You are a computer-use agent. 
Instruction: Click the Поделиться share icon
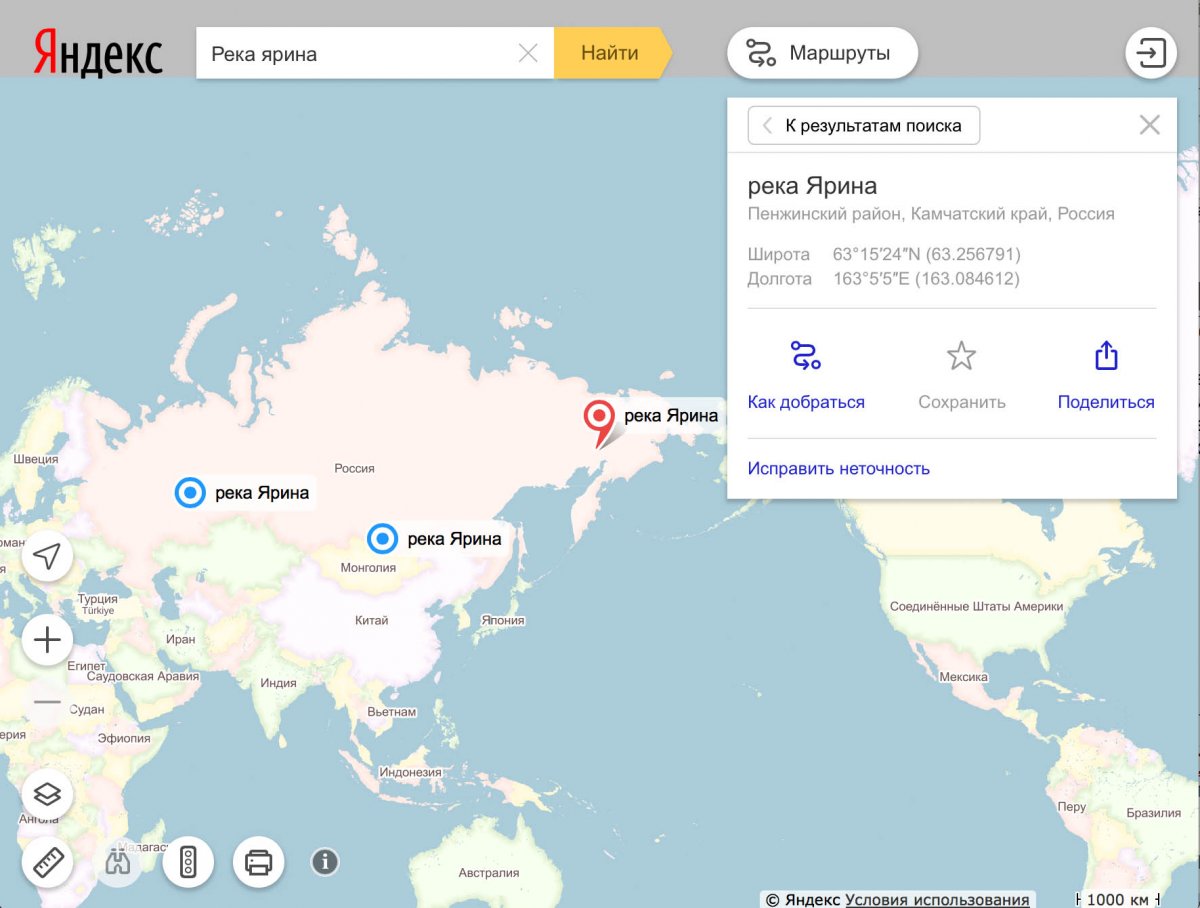click(x=1106, y=355)
